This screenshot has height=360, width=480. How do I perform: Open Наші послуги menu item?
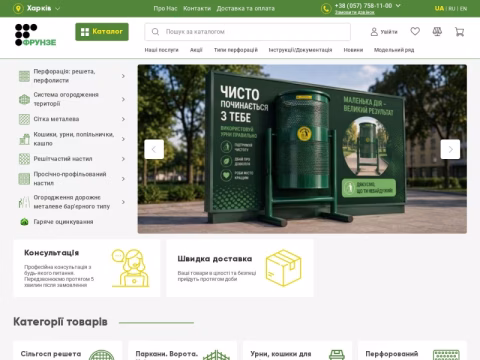[x=162, y=50]
